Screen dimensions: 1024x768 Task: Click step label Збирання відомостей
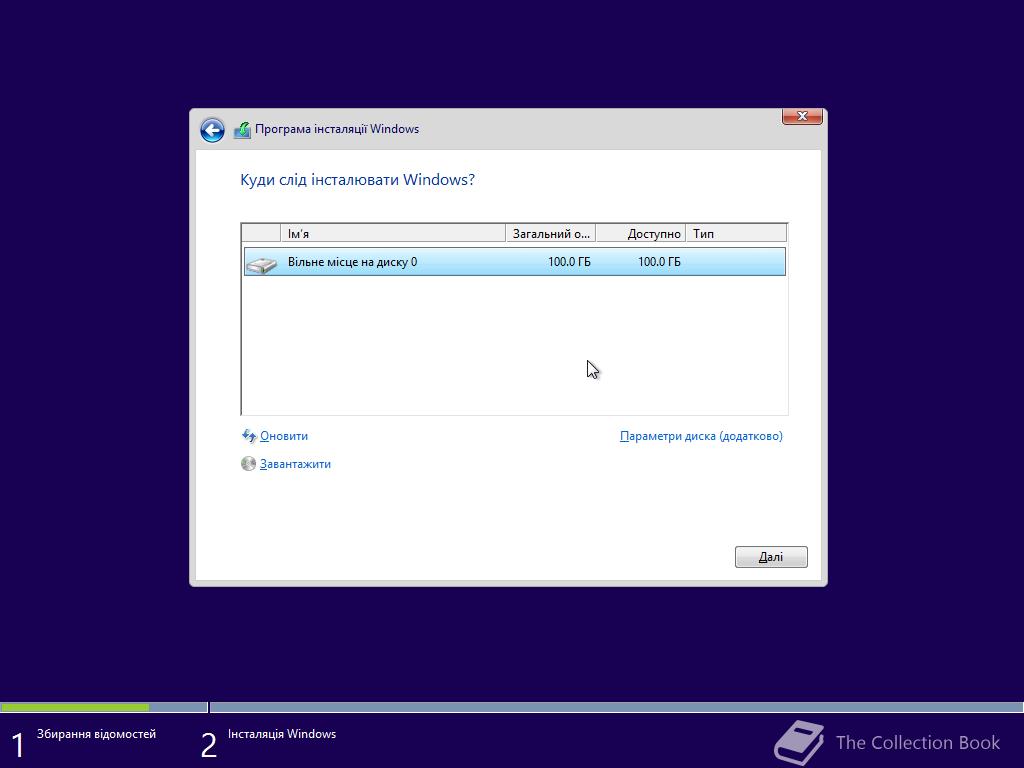96,734
